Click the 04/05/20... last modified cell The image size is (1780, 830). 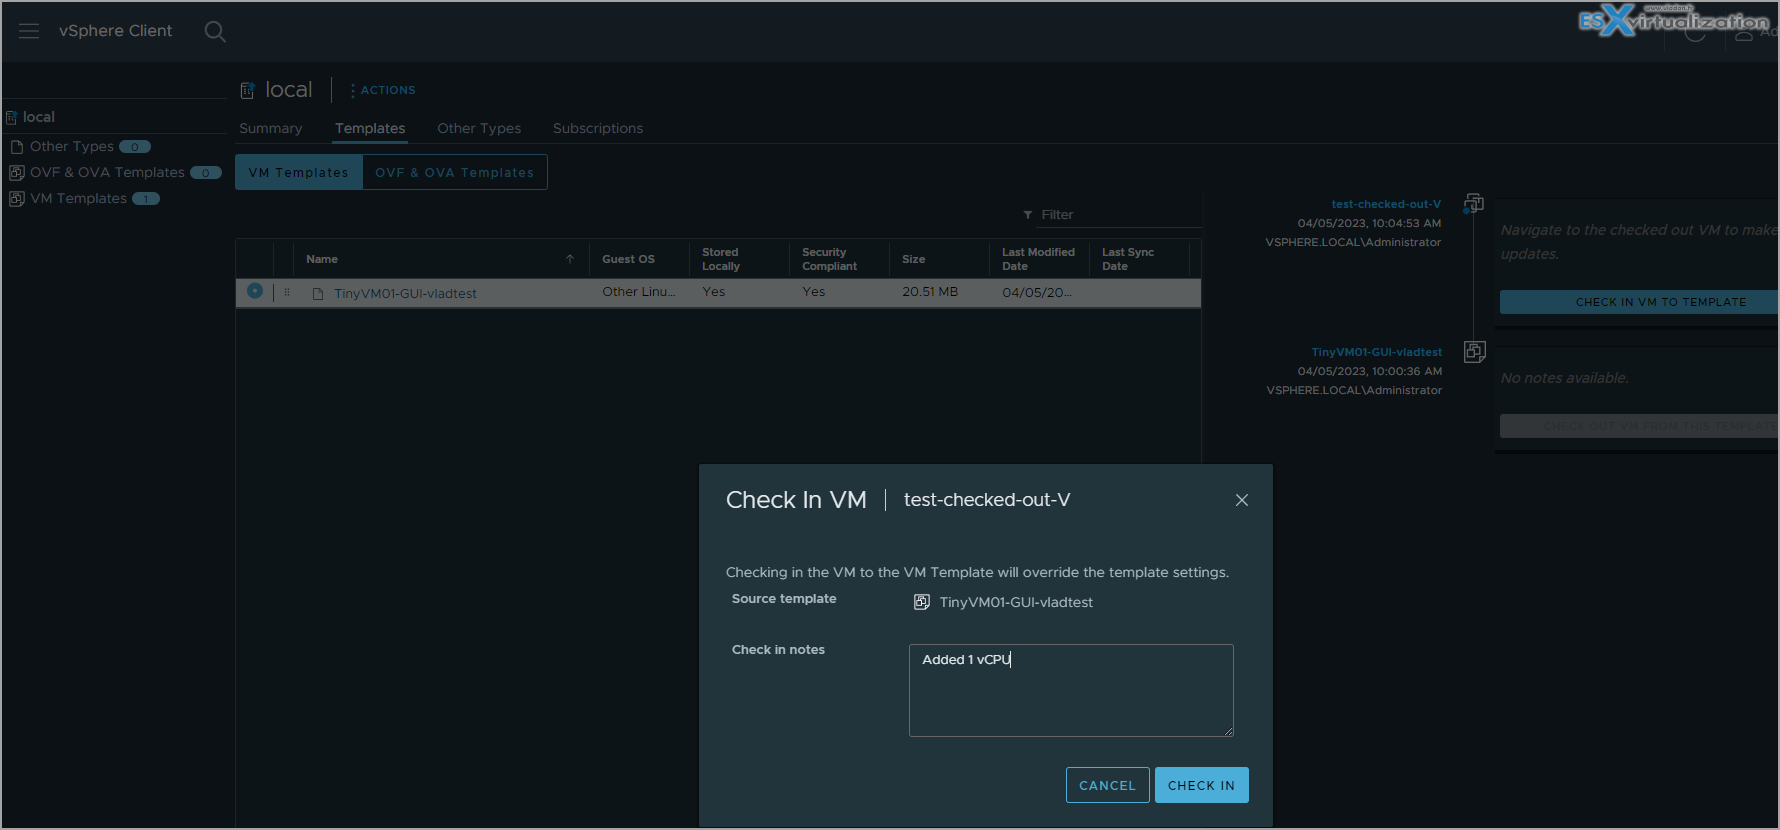tap(1037, 292)
